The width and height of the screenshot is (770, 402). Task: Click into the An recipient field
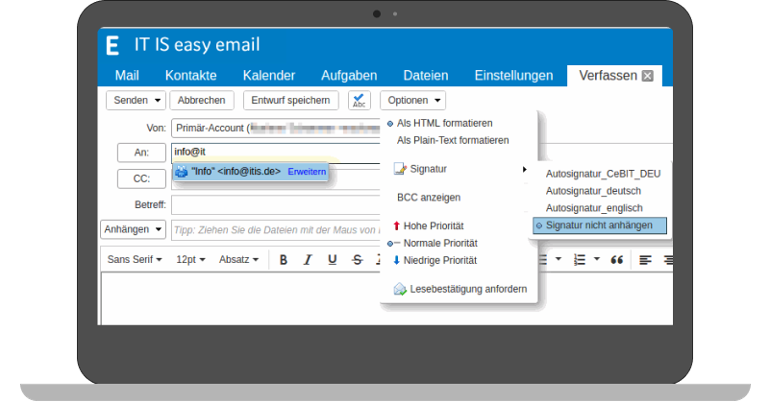tap(275, 153)
